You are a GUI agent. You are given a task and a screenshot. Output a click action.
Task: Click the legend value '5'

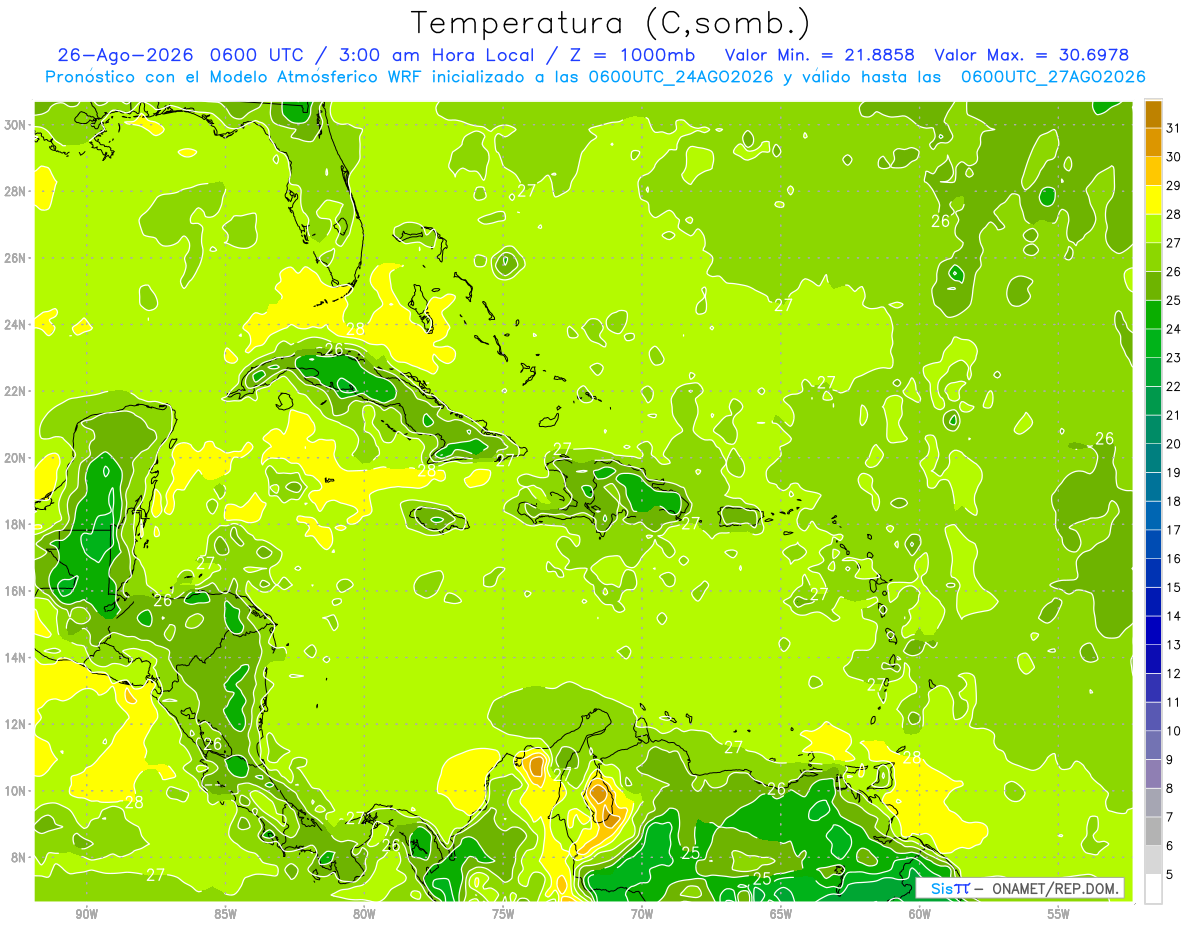point(1170,875)
